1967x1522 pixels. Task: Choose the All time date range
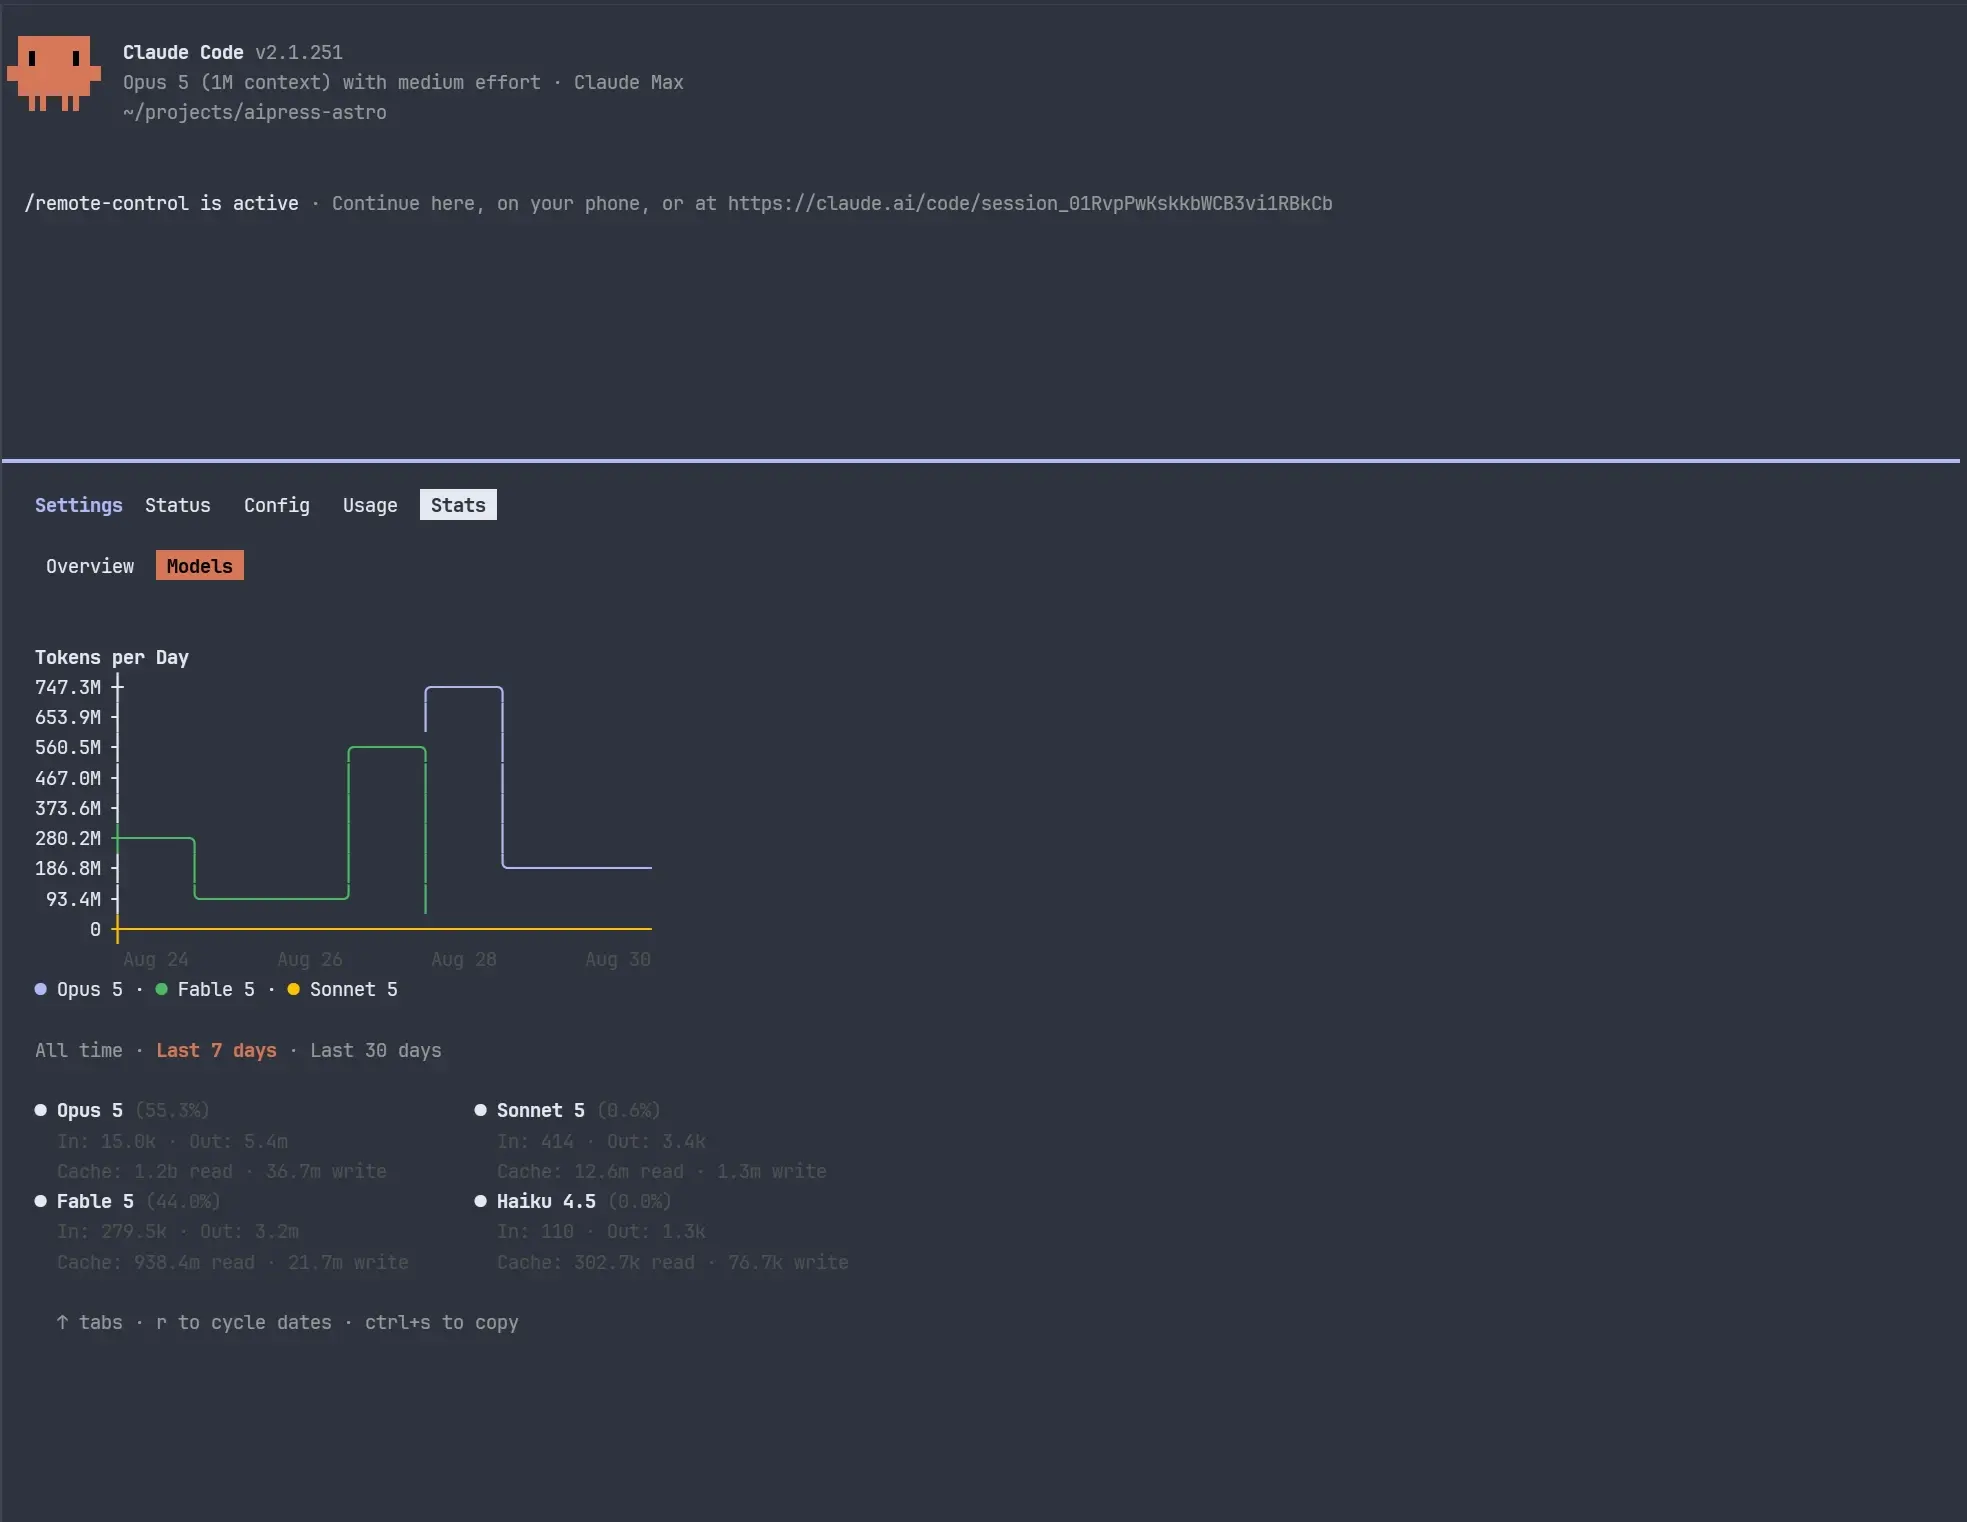79,1050
